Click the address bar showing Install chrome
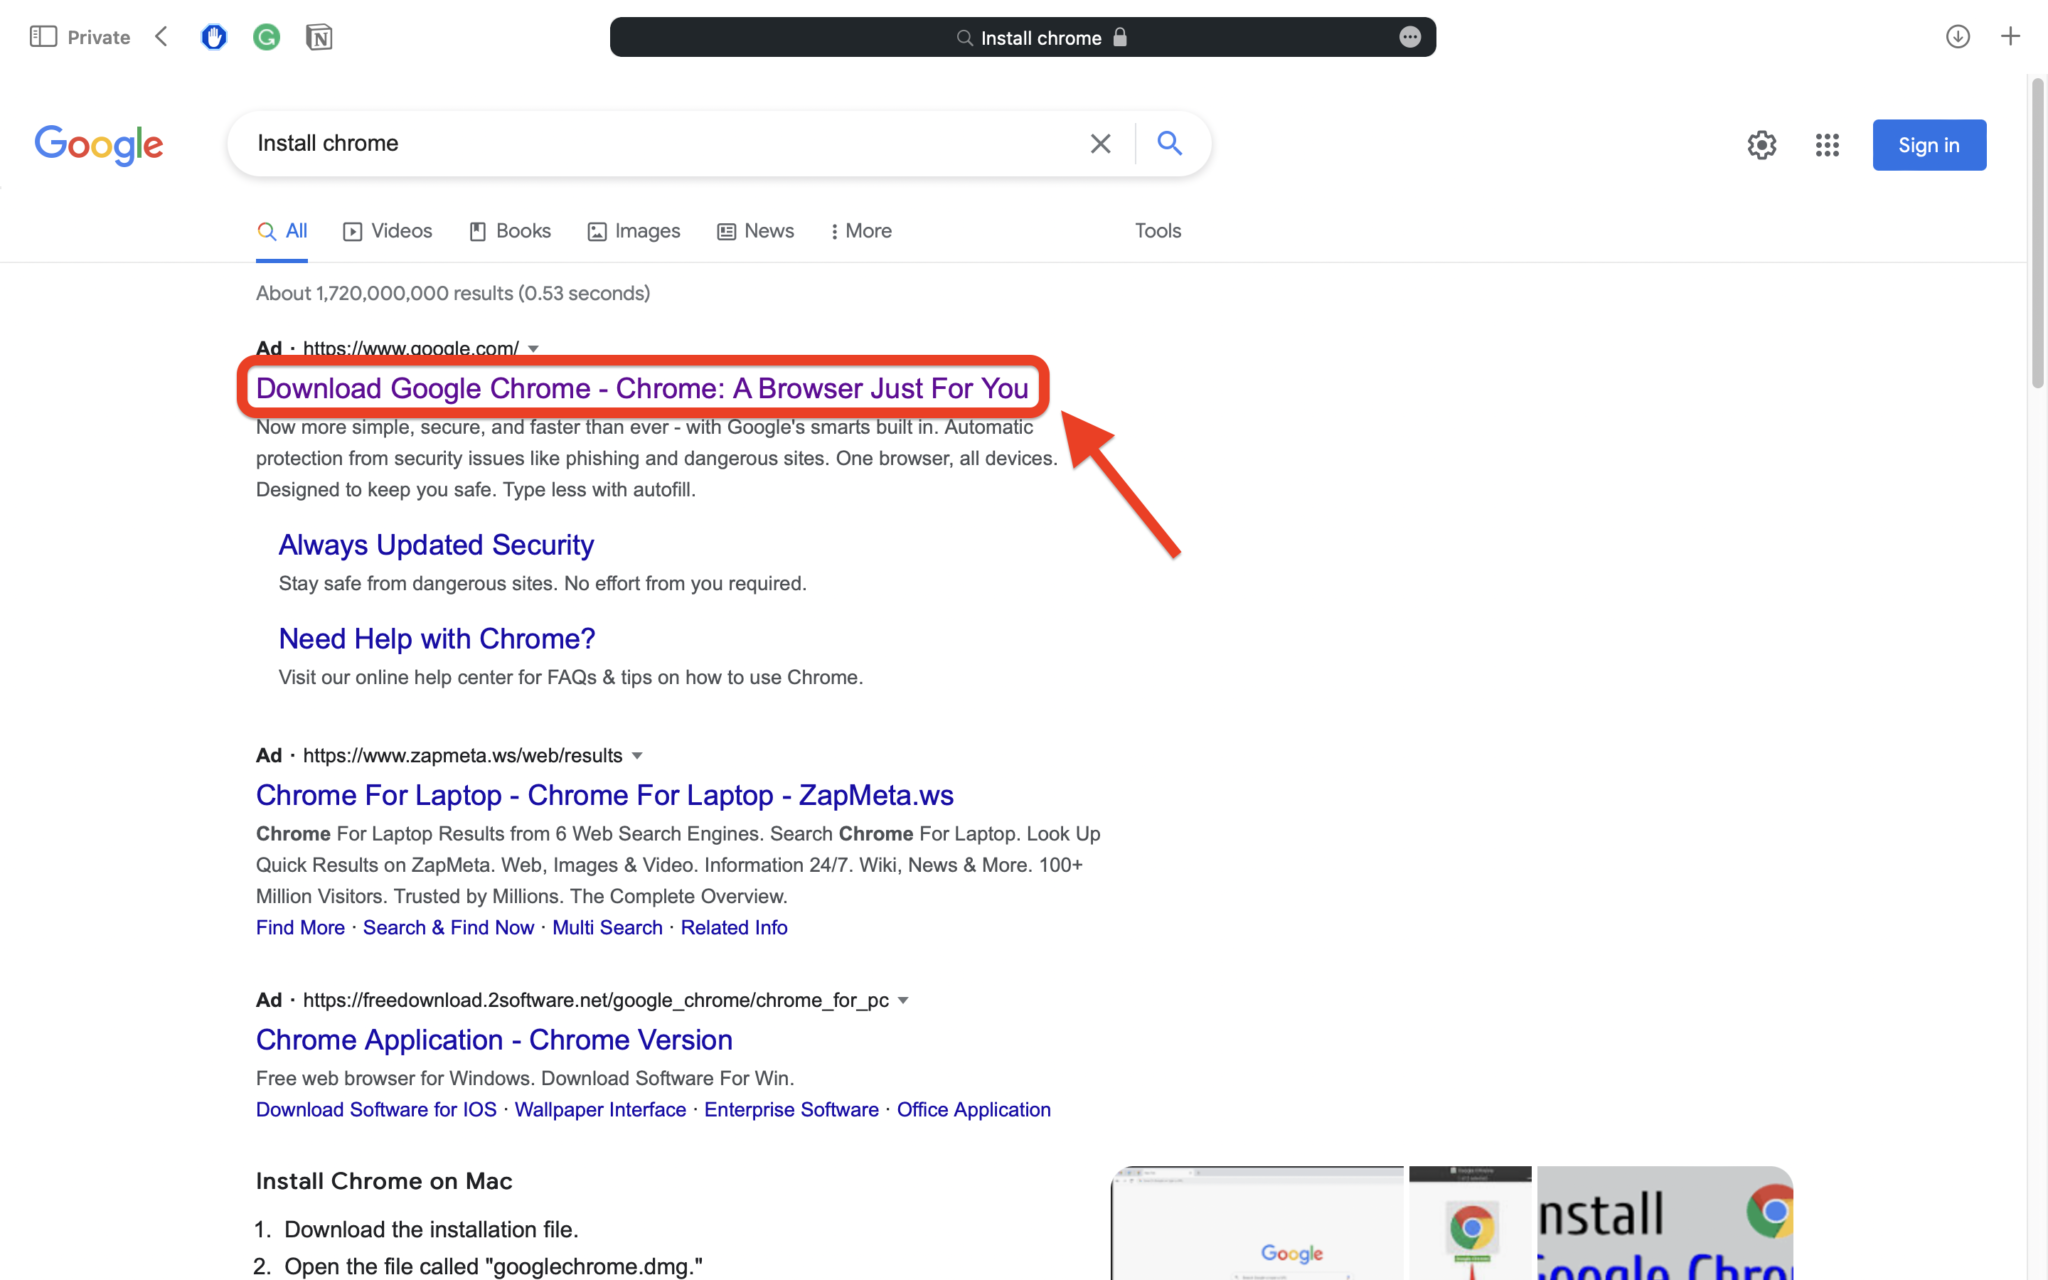This screenshot has height=1280, width=2048. (x=1022, y=37)
